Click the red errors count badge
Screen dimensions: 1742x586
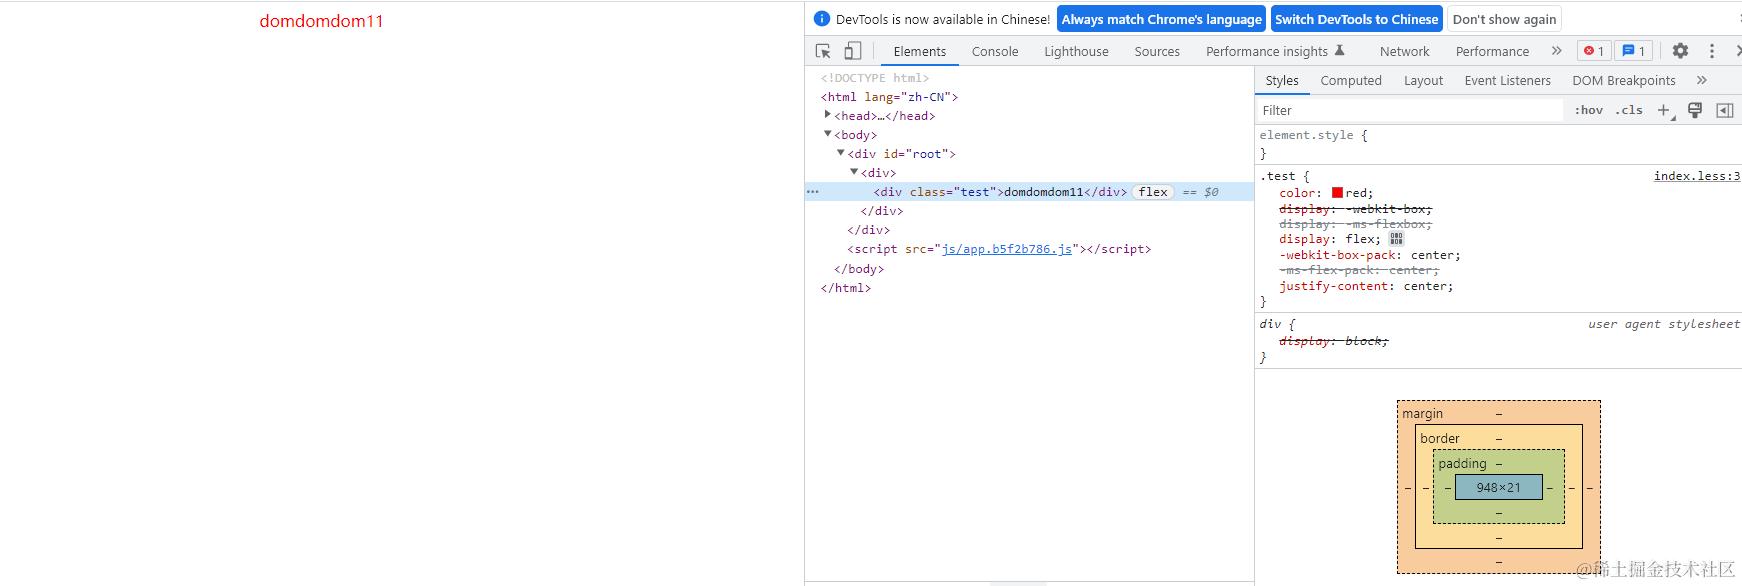pyautogui.click(x=1594, y=51)
